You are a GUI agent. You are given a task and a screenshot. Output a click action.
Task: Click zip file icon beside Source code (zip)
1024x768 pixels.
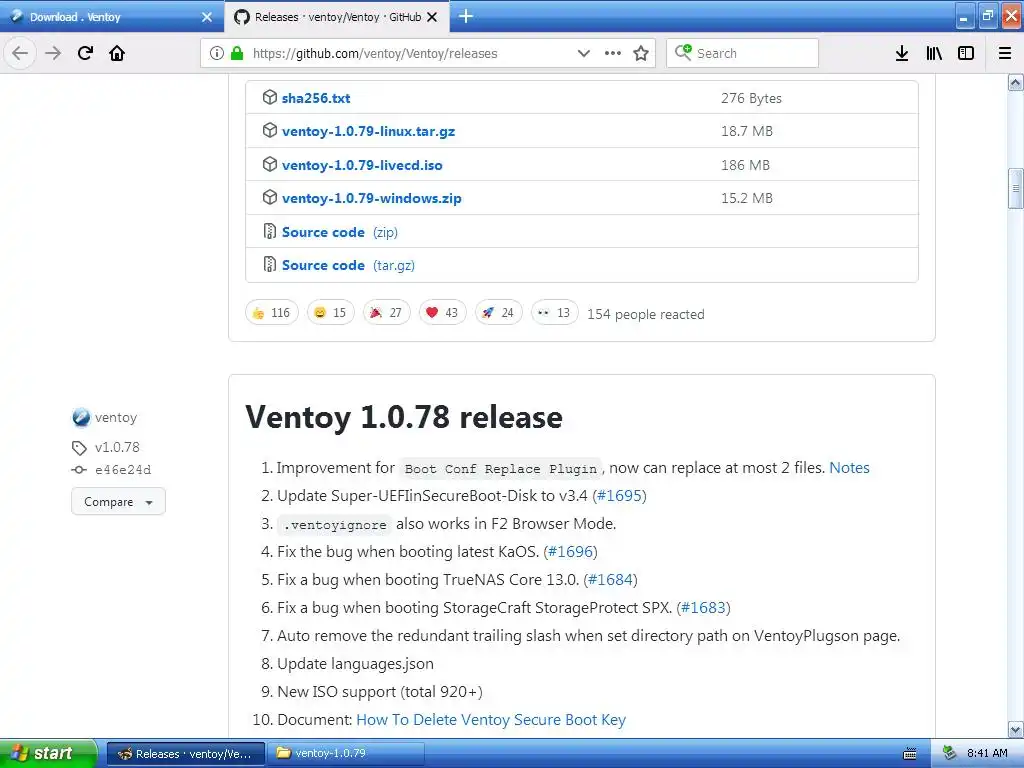tap(270, 231)
